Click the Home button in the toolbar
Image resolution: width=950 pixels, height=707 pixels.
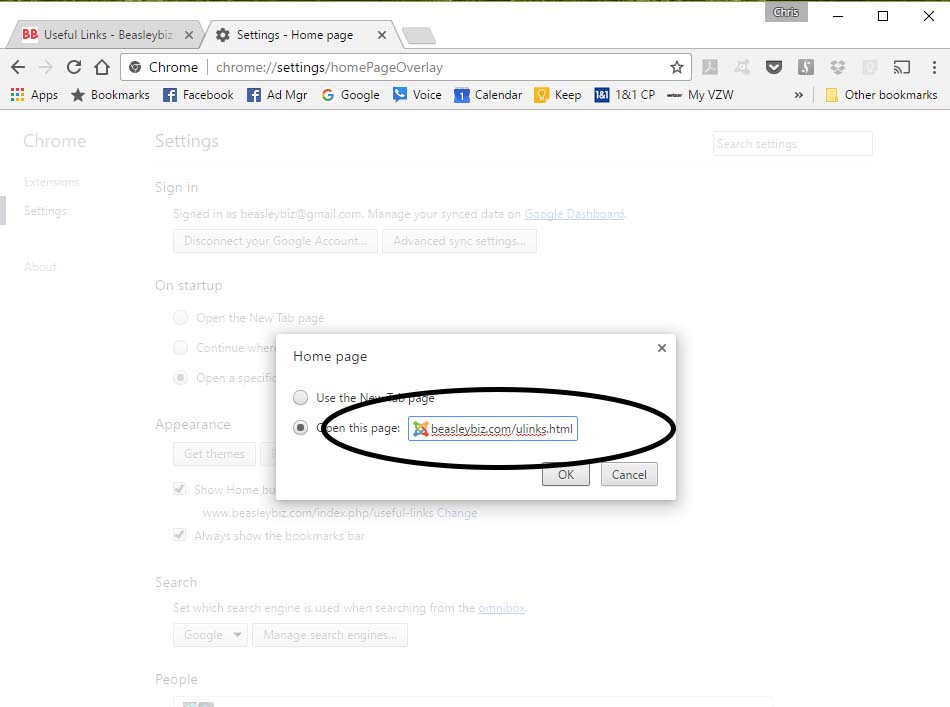[104, 67]
